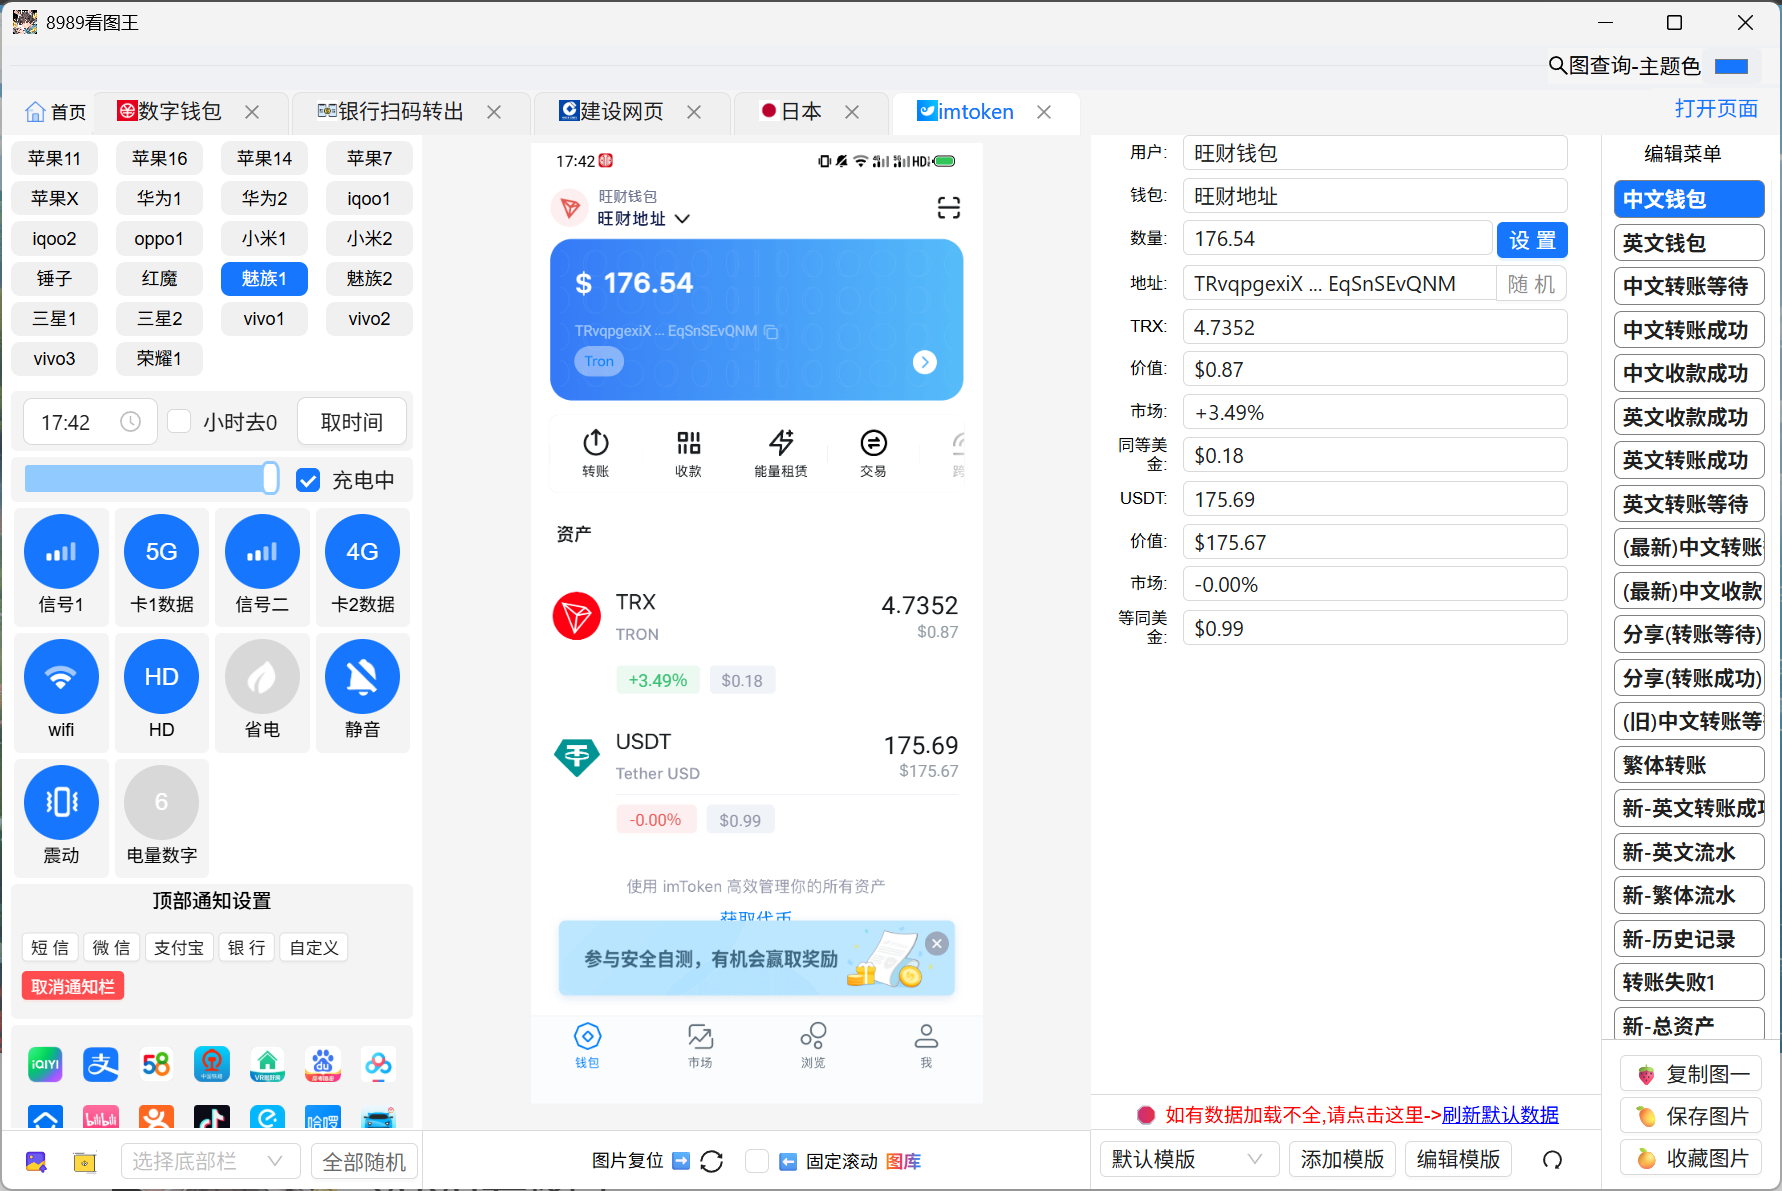Click the 交易 trade icon in phone preview

coord(873,442)
